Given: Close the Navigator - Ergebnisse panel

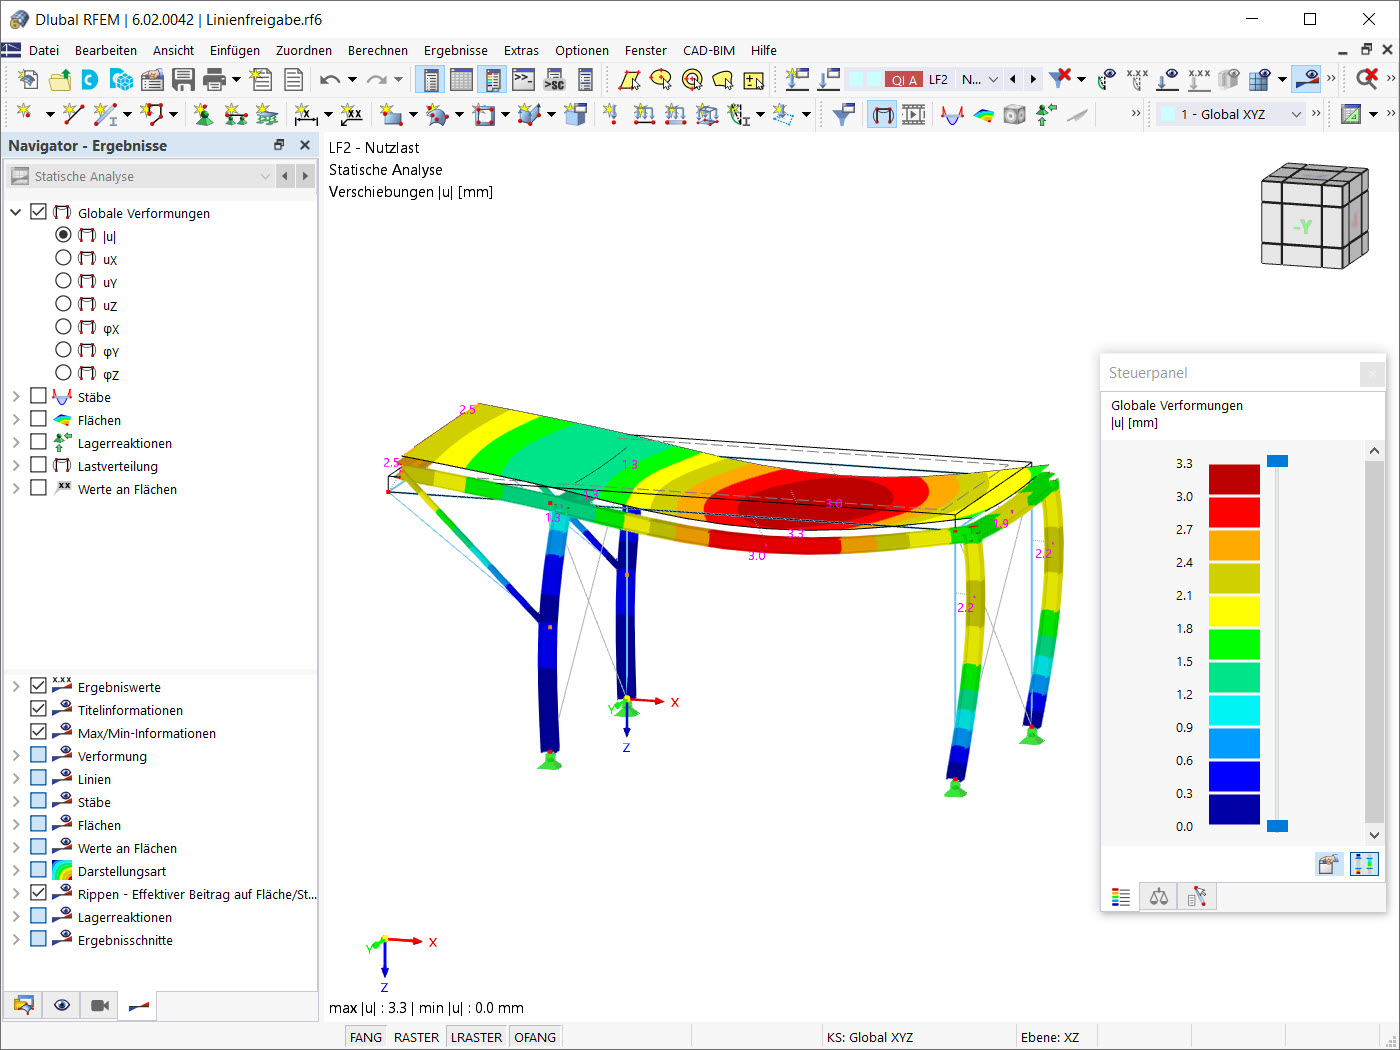Looking at the screenshot, I should (305, 145).
